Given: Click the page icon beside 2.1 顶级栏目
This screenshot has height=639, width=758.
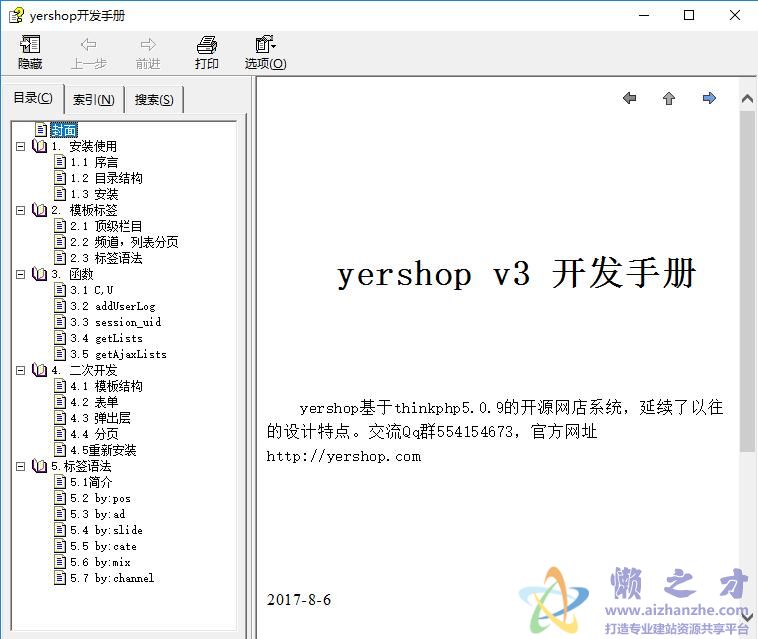Looking at the screenshot, I should coord(60,226).
